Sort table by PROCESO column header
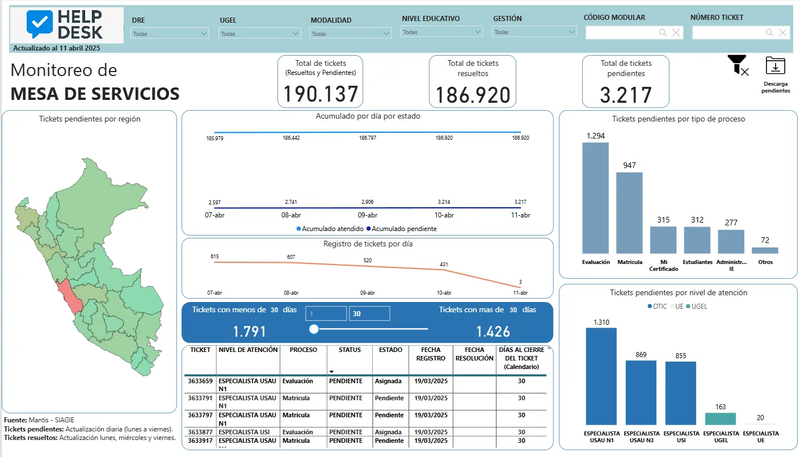The width and height of the screenshot is (800, 457). tap(303, 351)
